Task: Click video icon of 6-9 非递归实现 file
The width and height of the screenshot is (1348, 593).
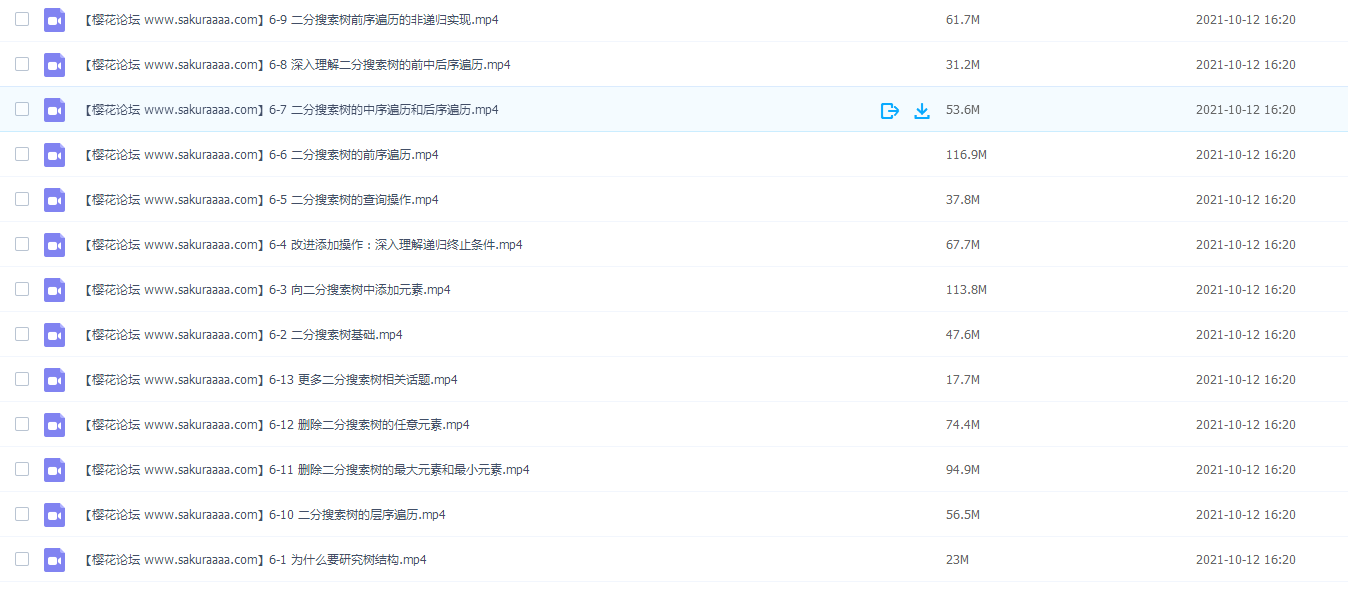Action: coord(54,20)
